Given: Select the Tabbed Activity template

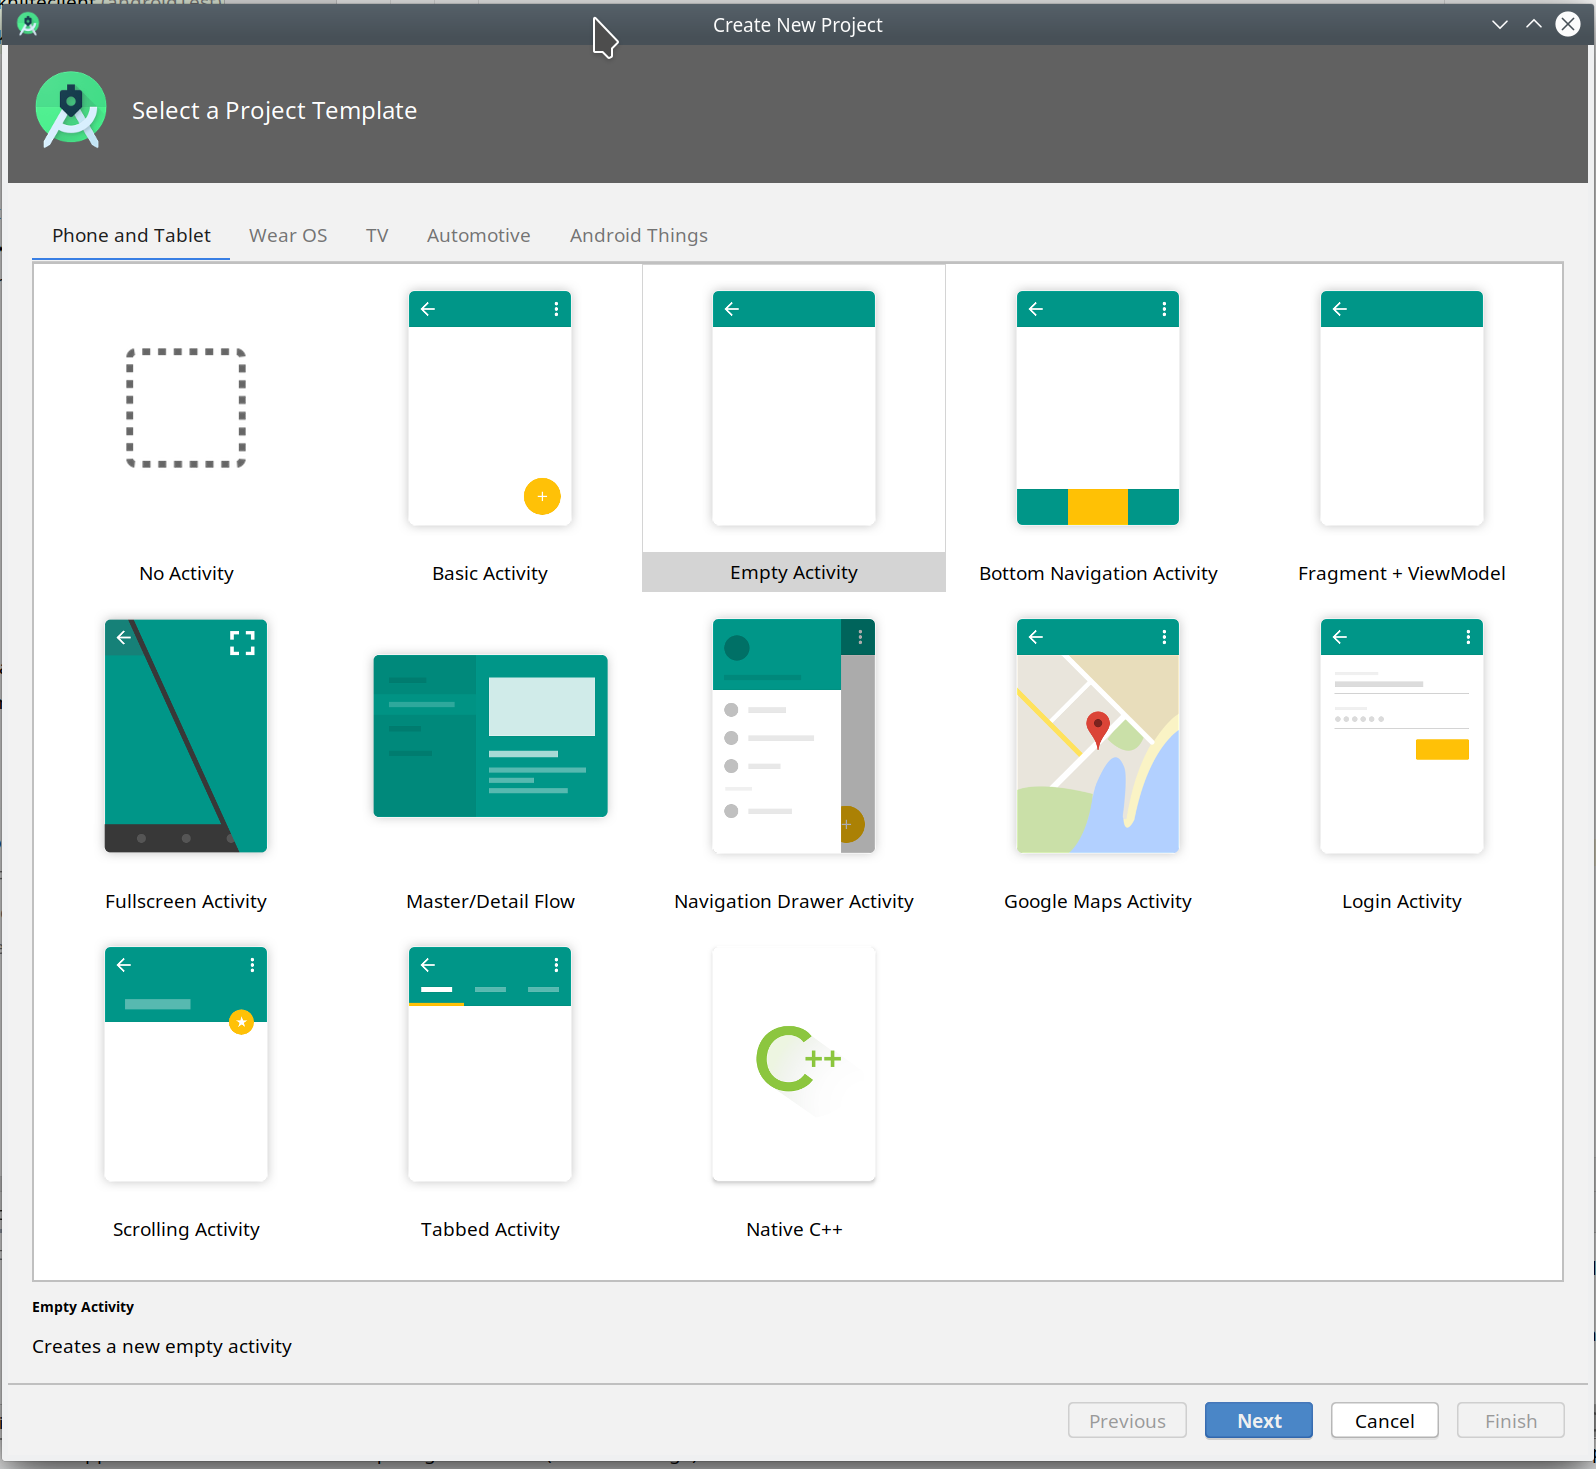Looking at the screenshot, I should (x=490, y=1063).
